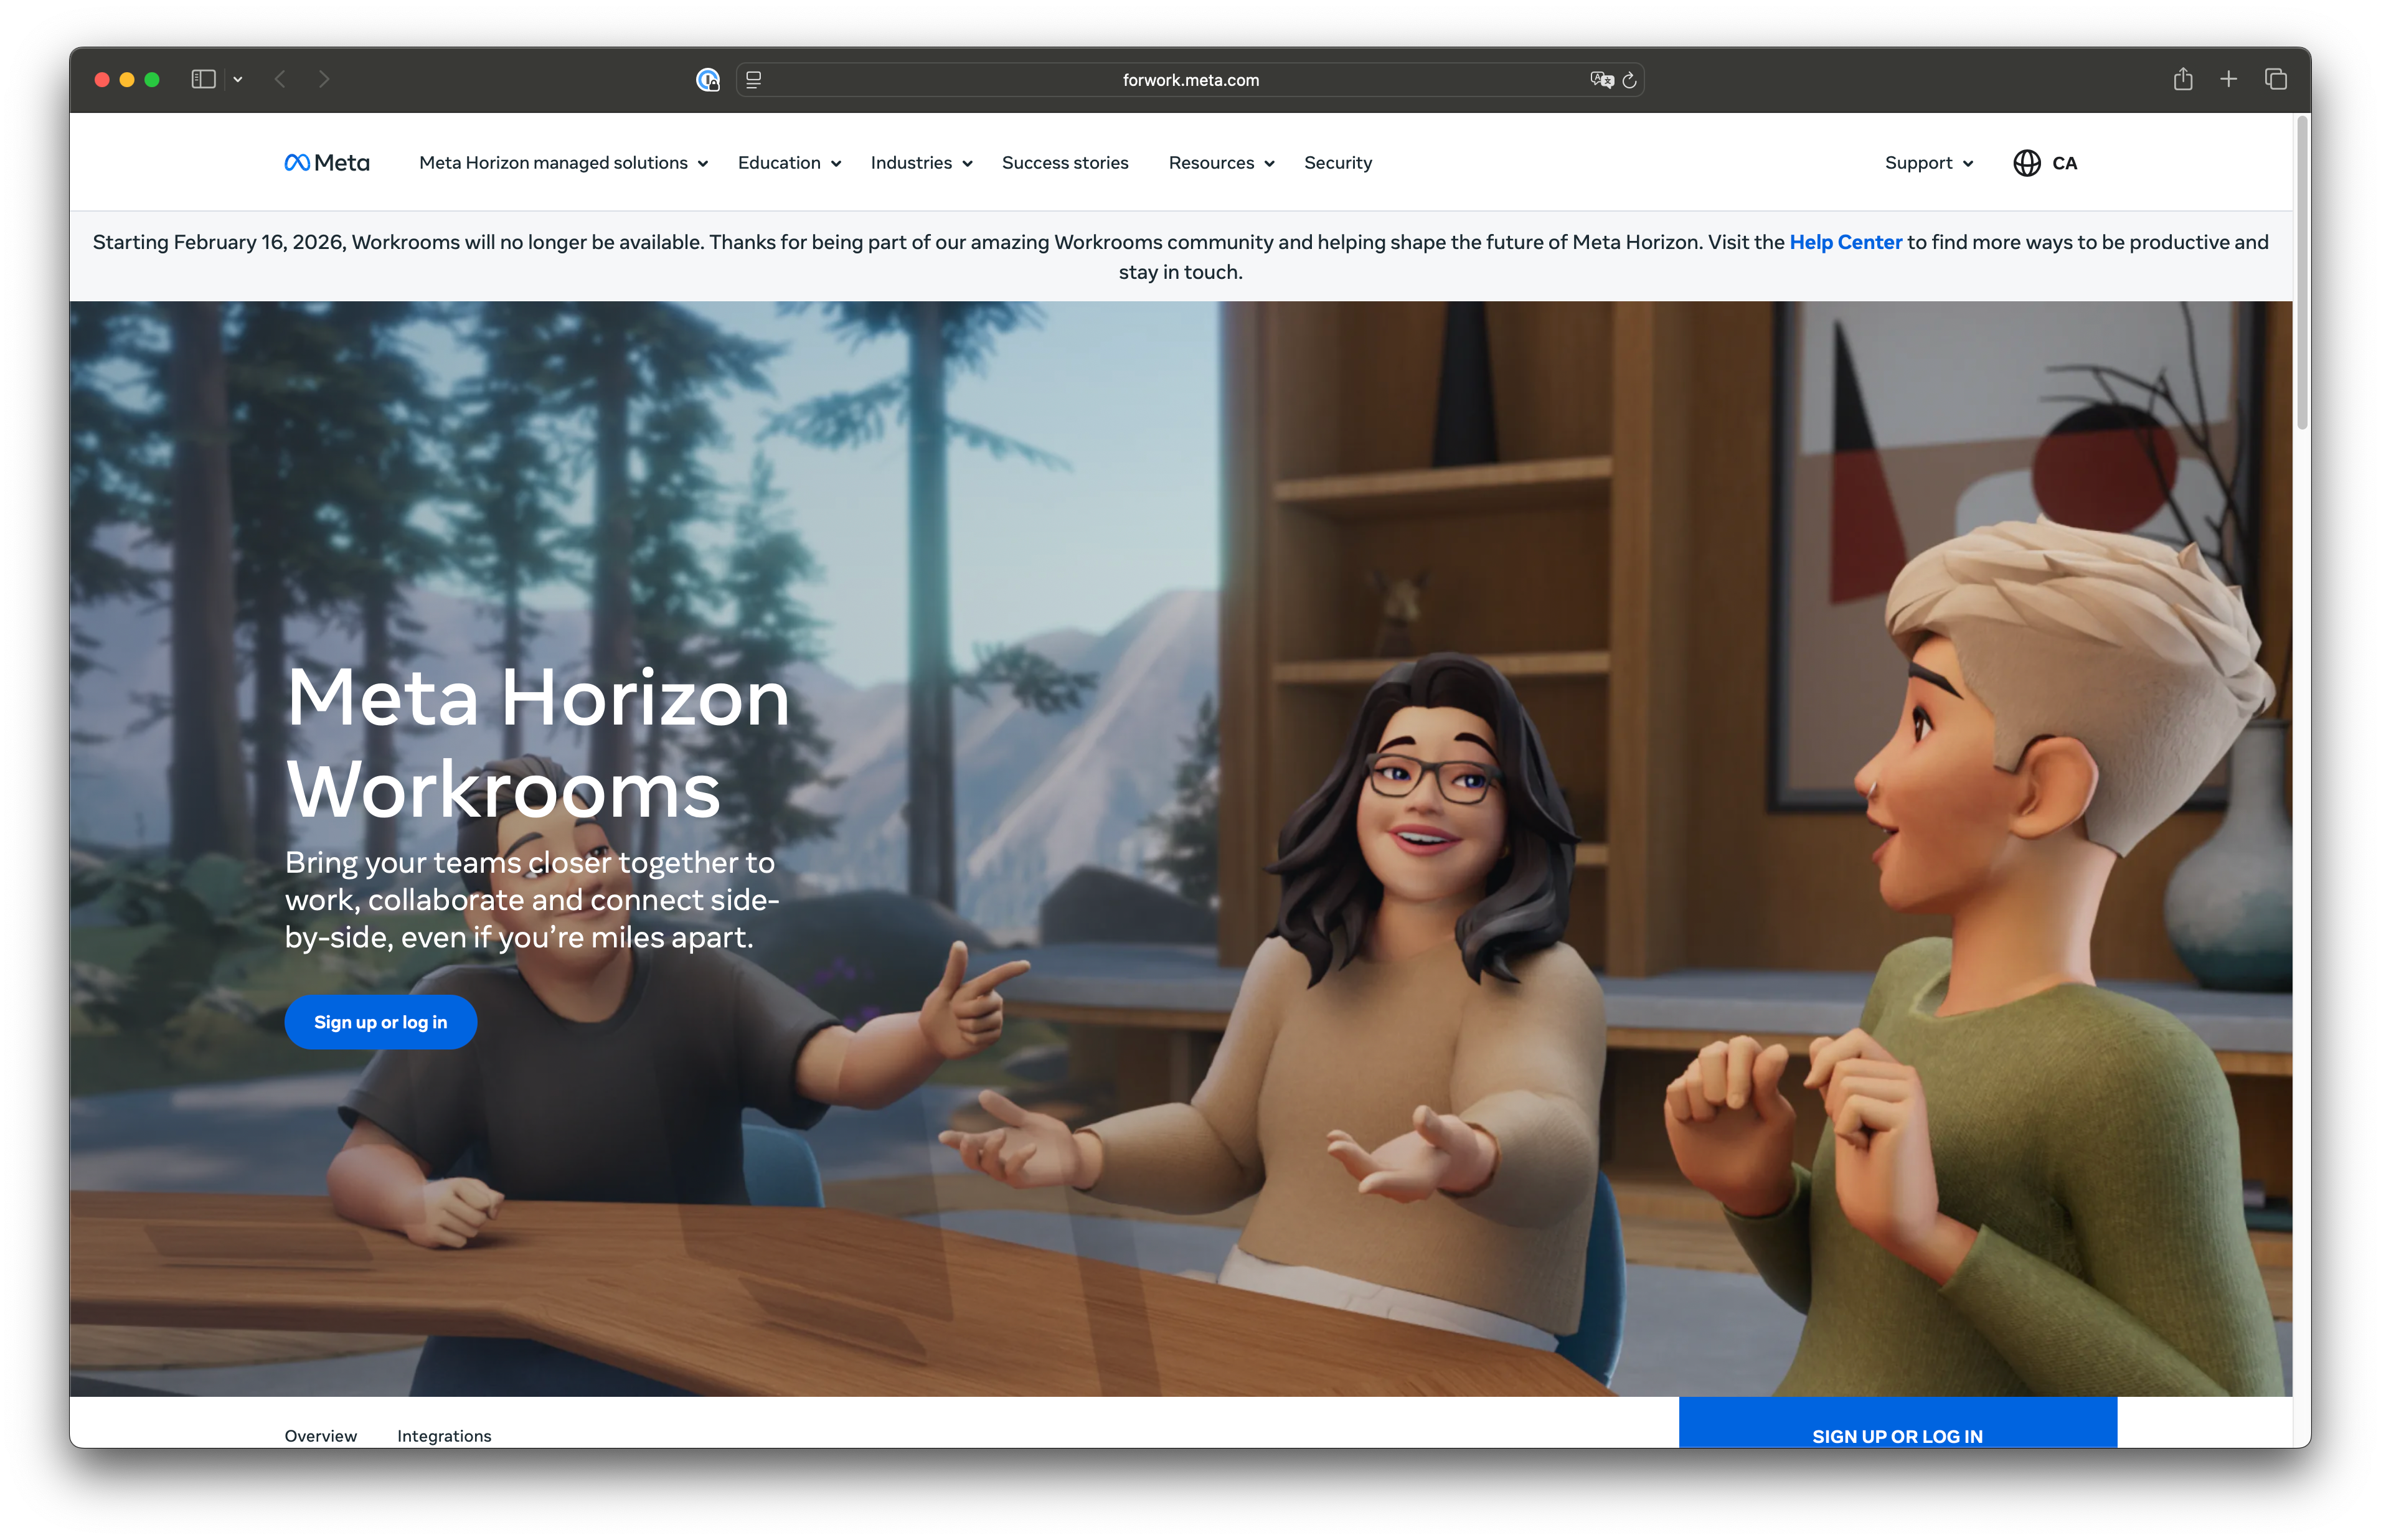The width and height of the screenshot is (2381, 1540).
Task: Open a new tab with plus icon
Action: [x=2229, y=79]
